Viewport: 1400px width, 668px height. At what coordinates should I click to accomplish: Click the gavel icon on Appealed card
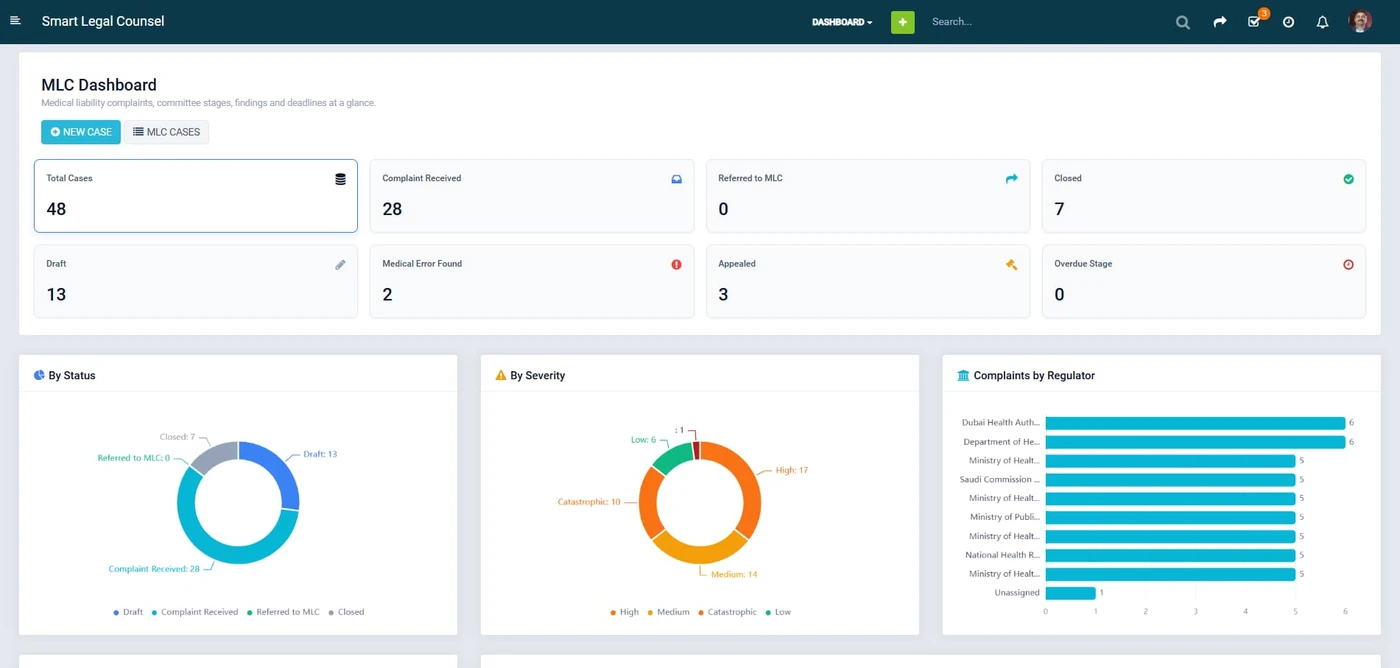(x=1011, y=265)
